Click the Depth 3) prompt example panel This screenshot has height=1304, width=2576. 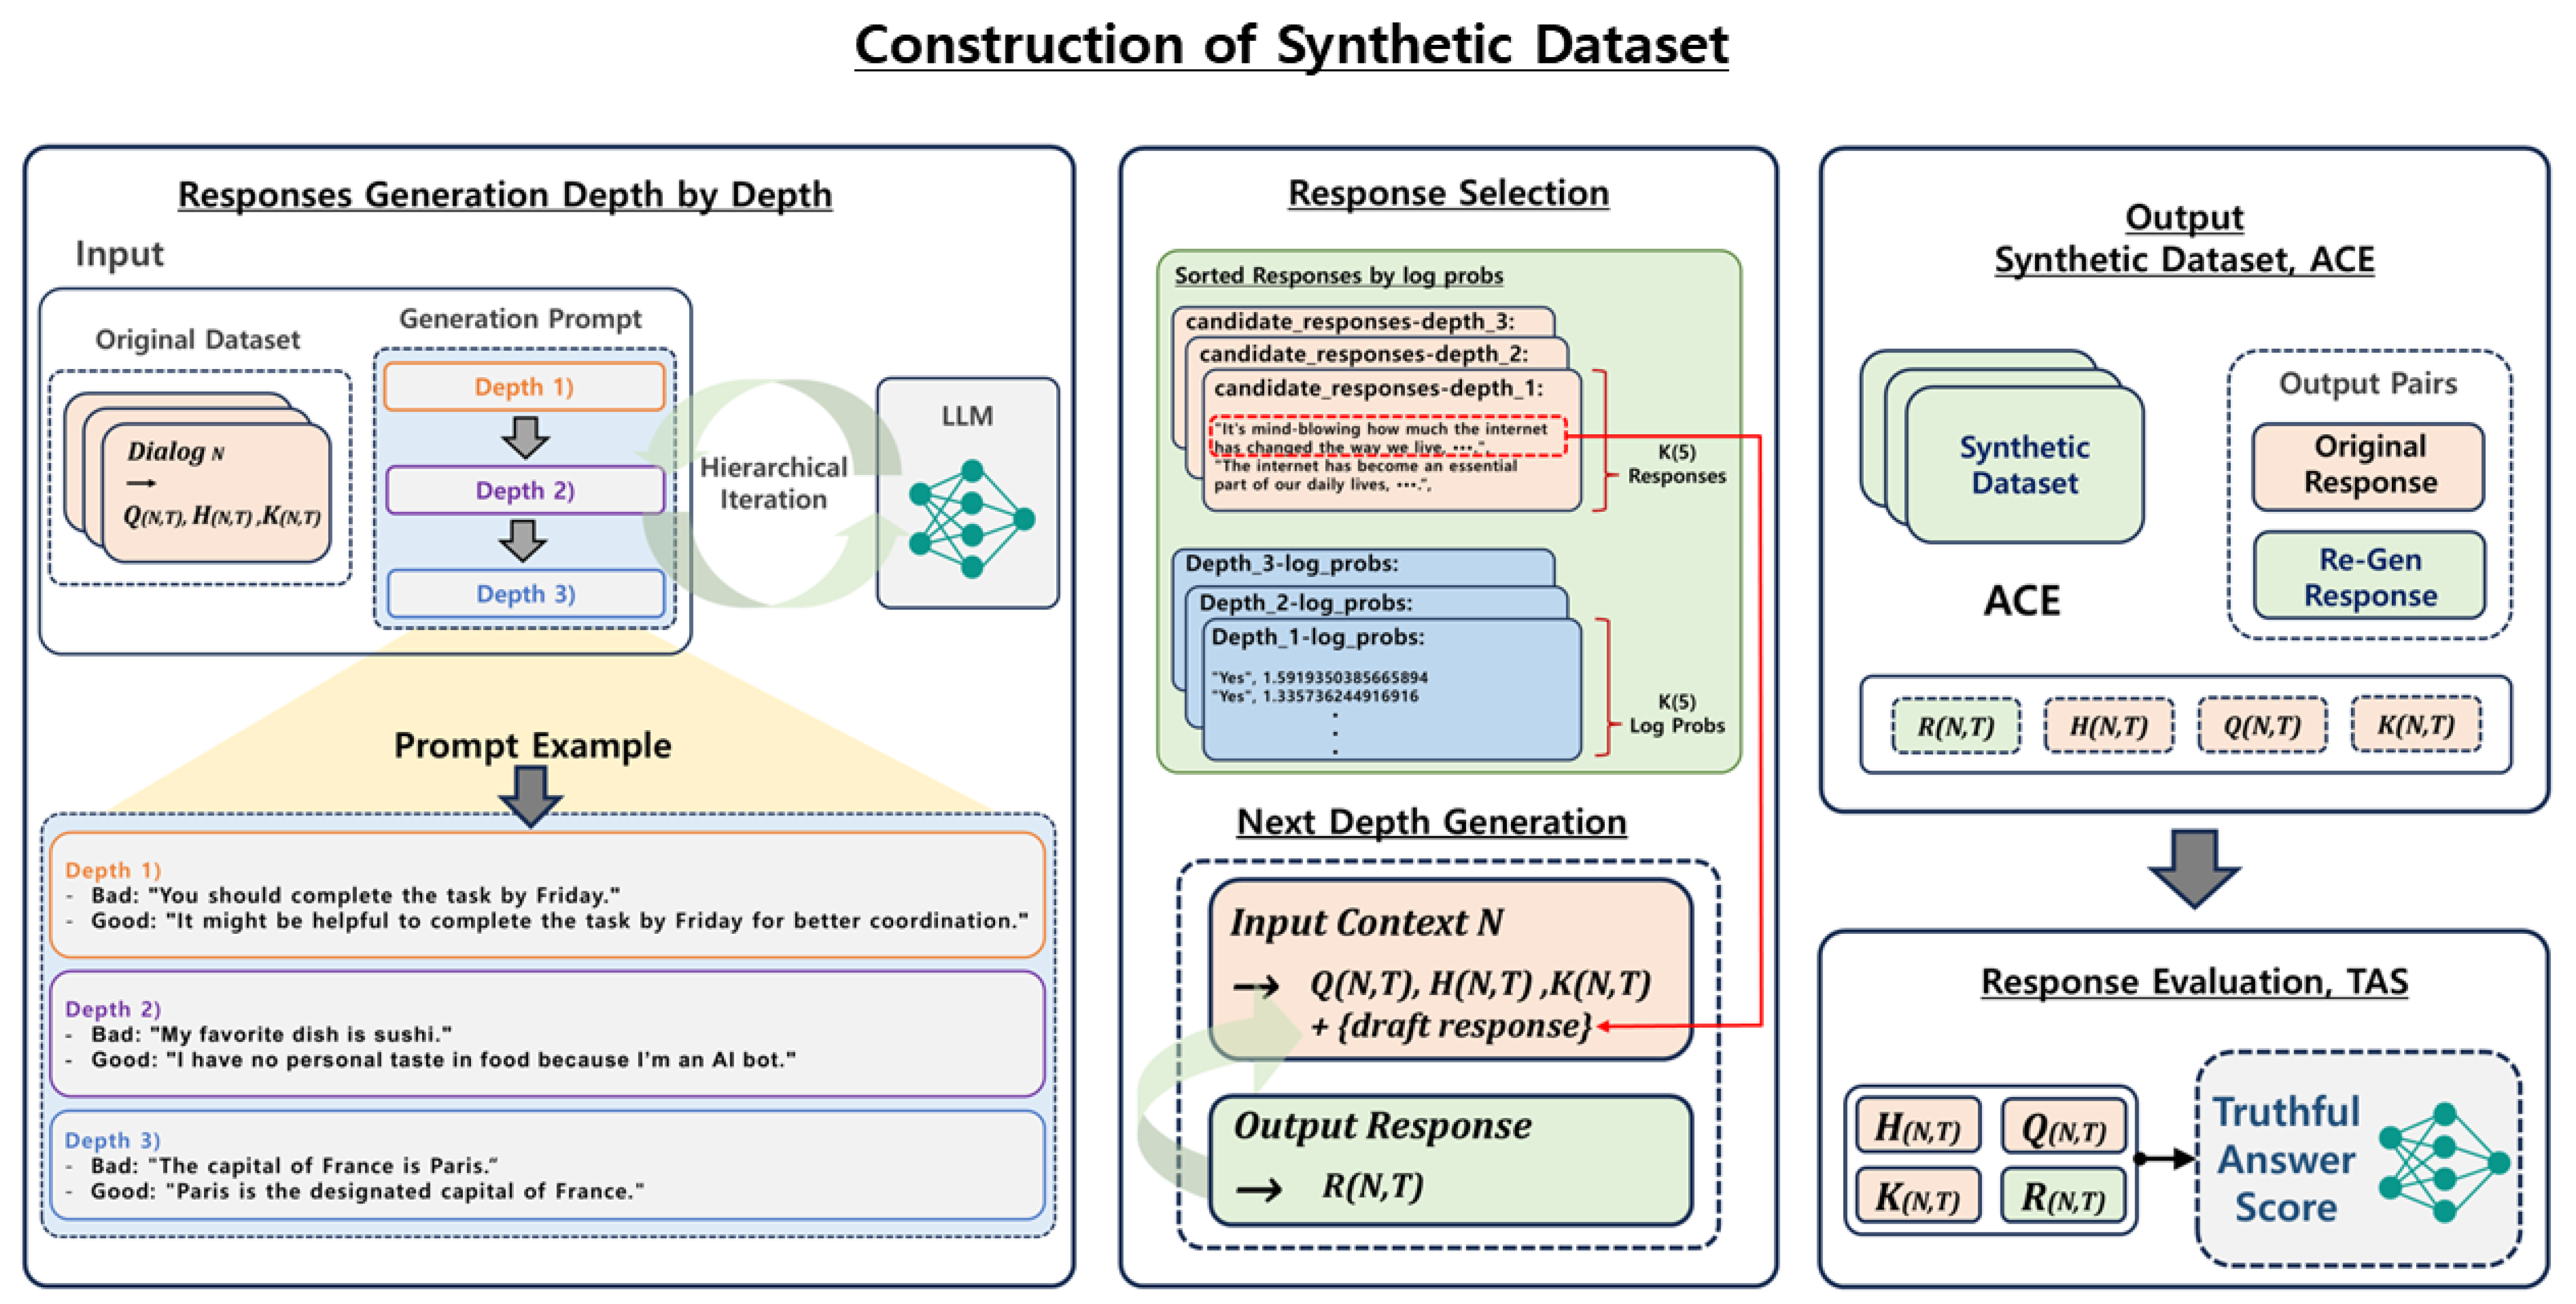pos(547,1164)
